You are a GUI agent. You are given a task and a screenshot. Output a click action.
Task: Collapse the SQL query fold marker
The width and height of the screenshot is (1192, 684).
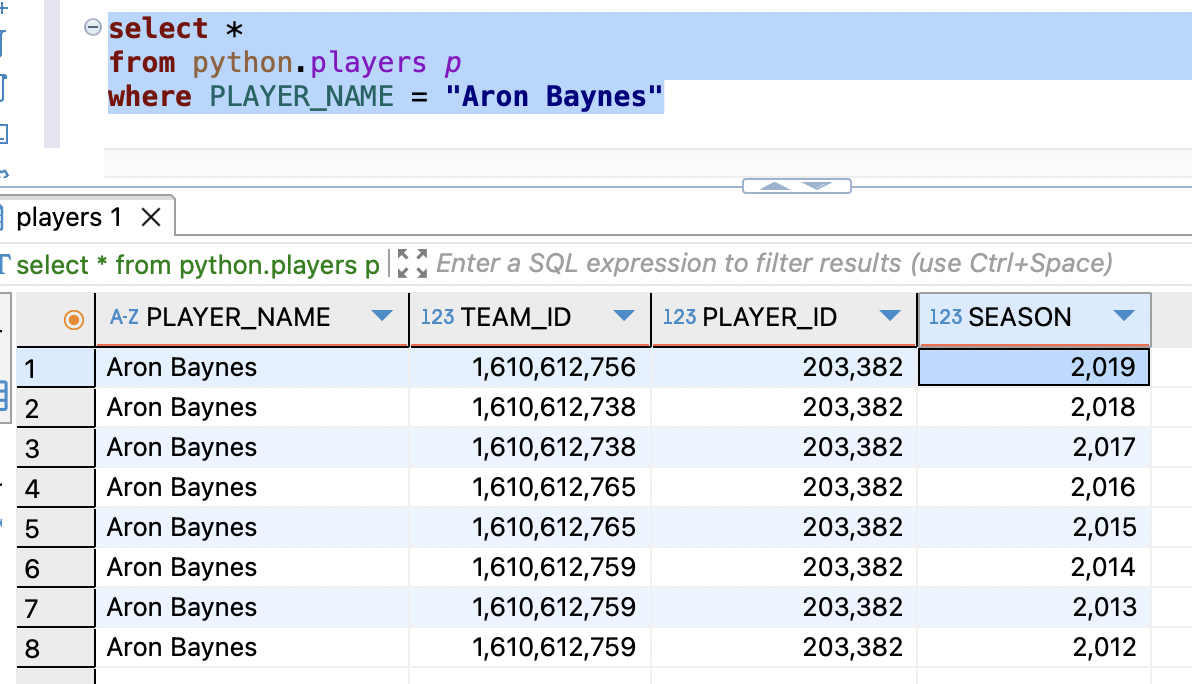pyautogui.click(x=93, y=28)
